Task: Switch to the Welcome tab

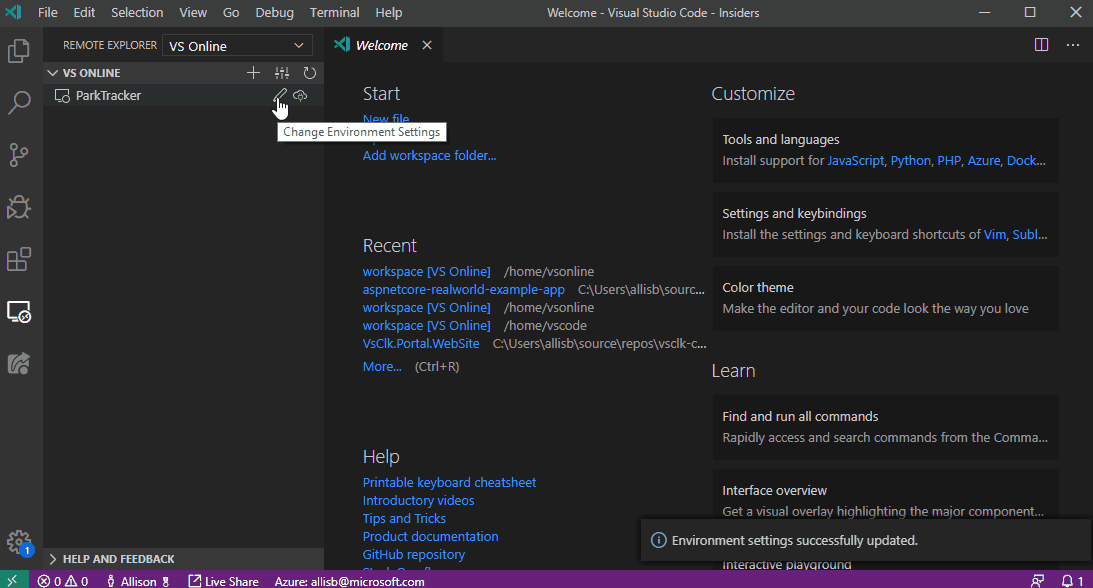Action: 382,44
